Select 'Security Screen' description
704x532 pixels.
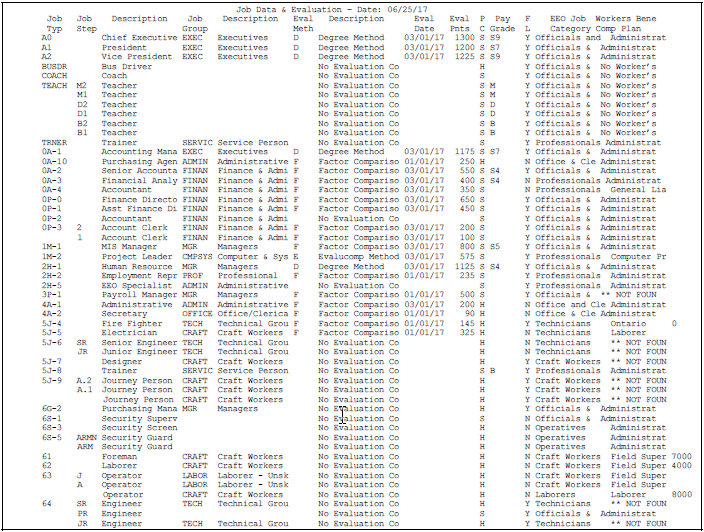(x=140, y=428)
